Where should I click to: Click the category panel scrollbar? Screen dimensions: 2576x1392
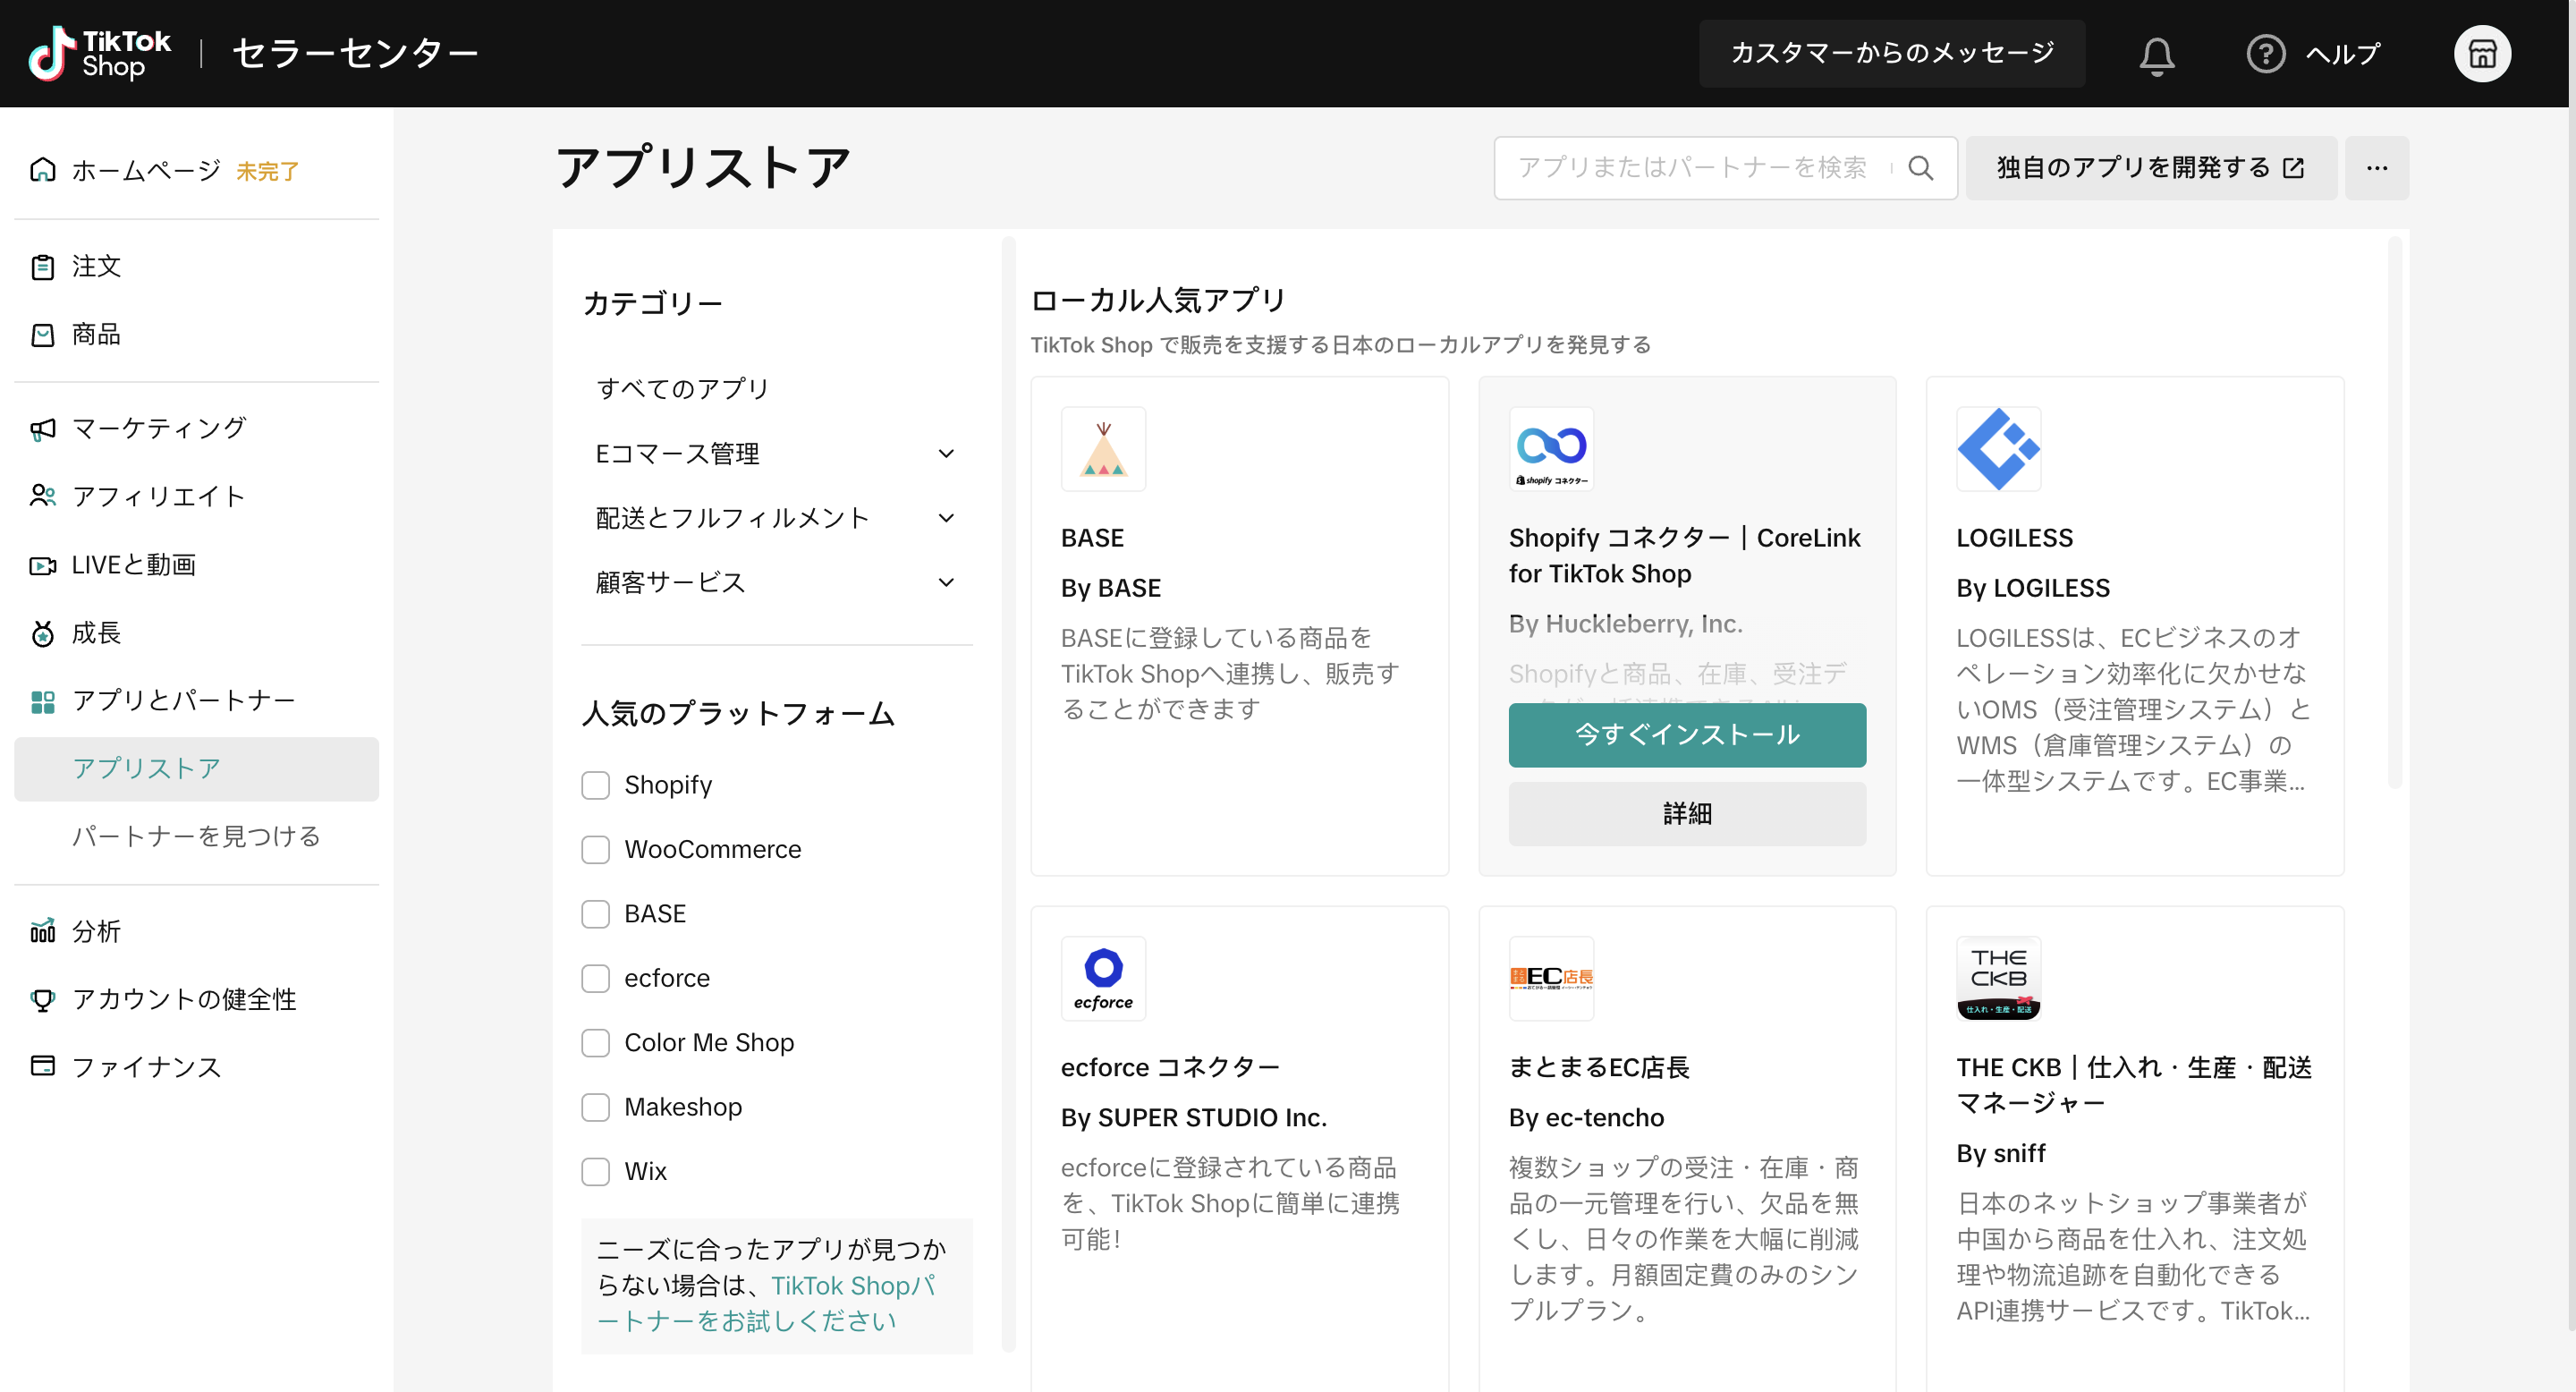(1009, 794)
